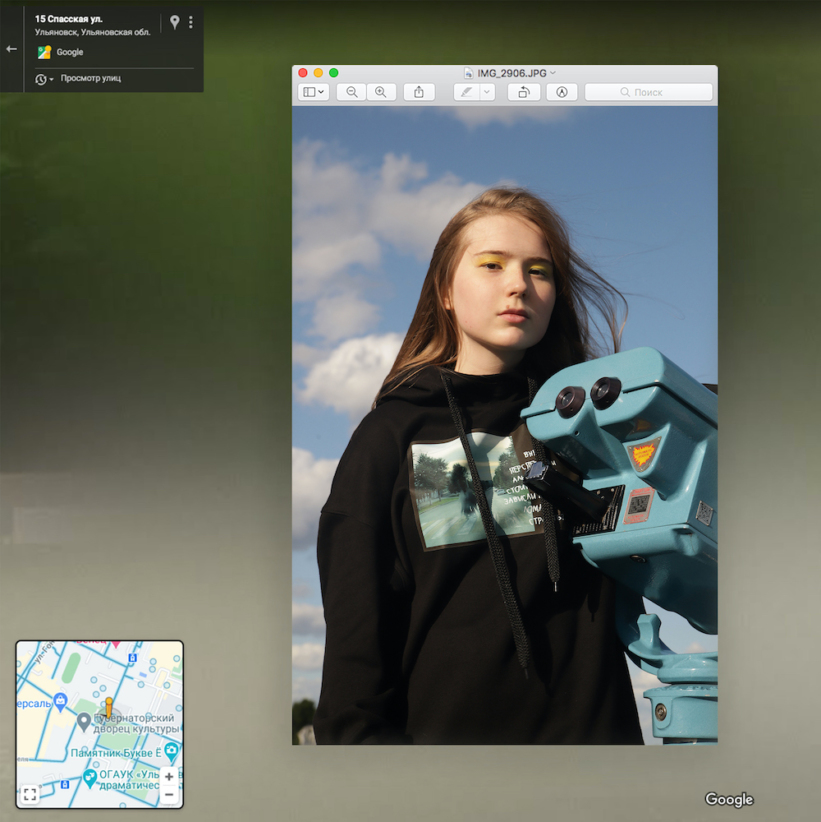Click the highlight pen tool
Viewport: 821px width, 822px height.
(466, 92)
